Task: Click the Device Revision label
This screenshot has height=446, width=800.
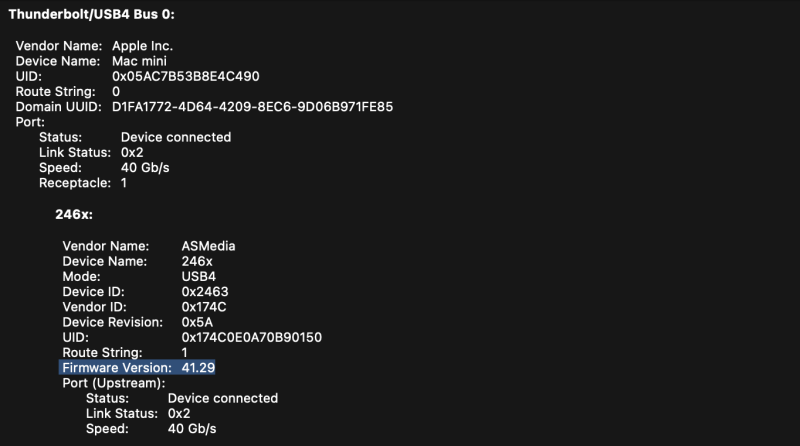Action: pos(112,322)
